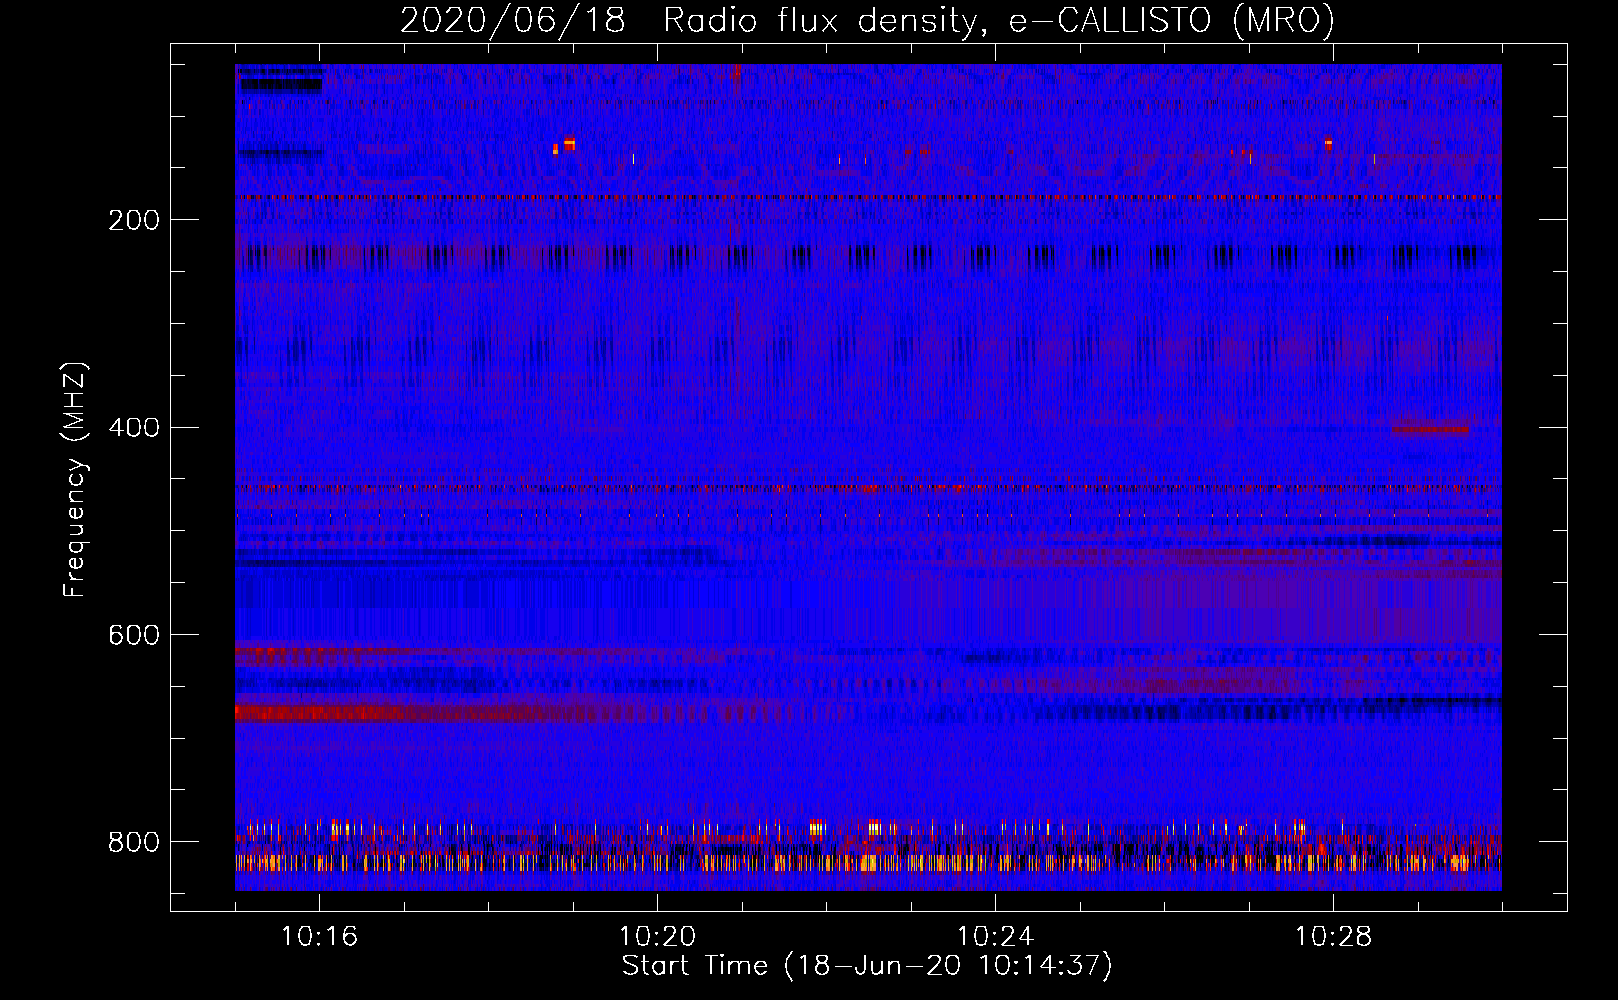1618x1000 pixels.
Task: Click the '10:16' time axis label
Action: pyautogui.click(x=319, y=937)
